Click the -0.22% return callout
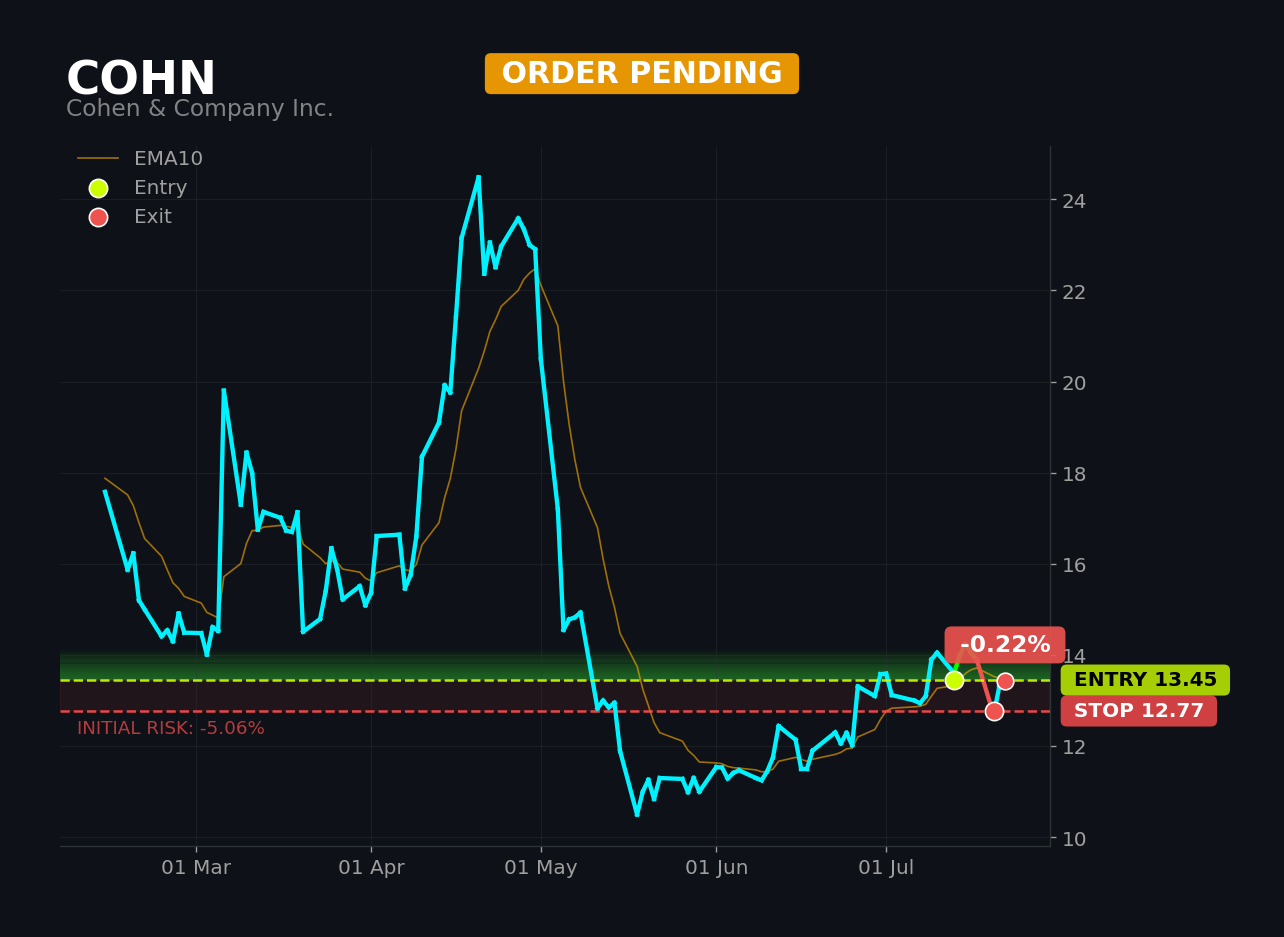 (x=1005, y=645)
